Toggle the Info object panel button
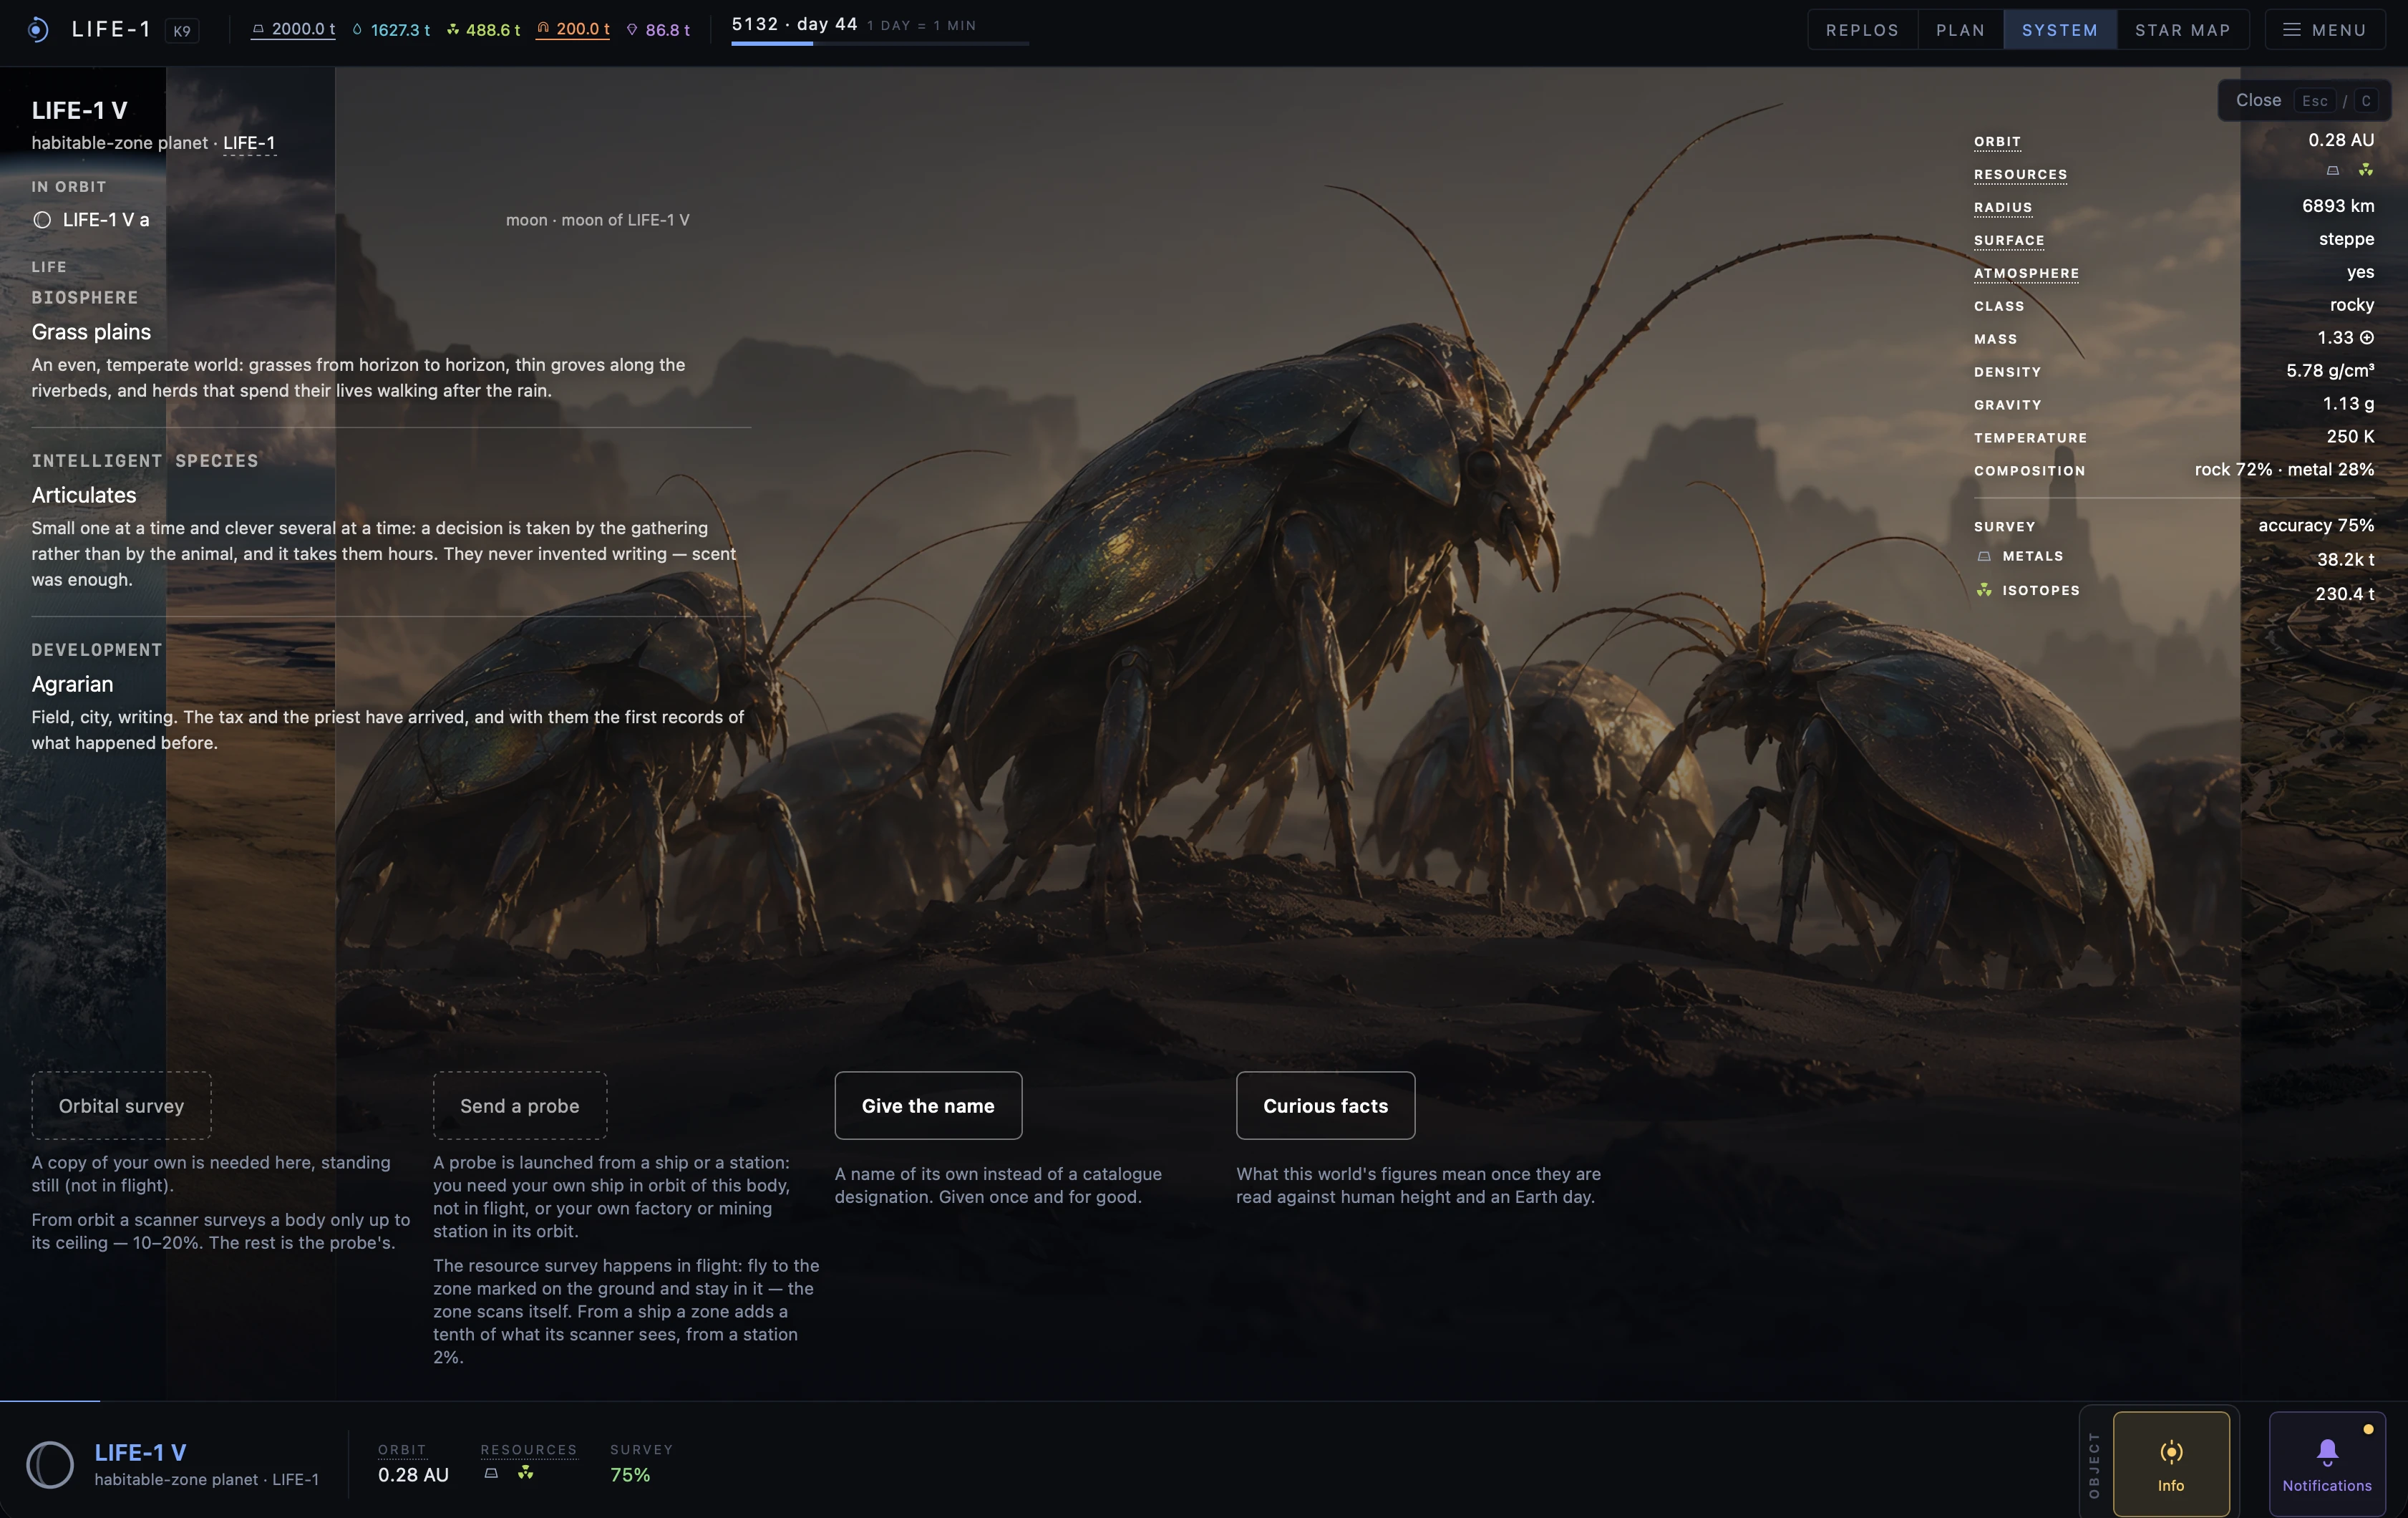The height and width of the screenshot is (1518, 2408). click(2171, 1464)
